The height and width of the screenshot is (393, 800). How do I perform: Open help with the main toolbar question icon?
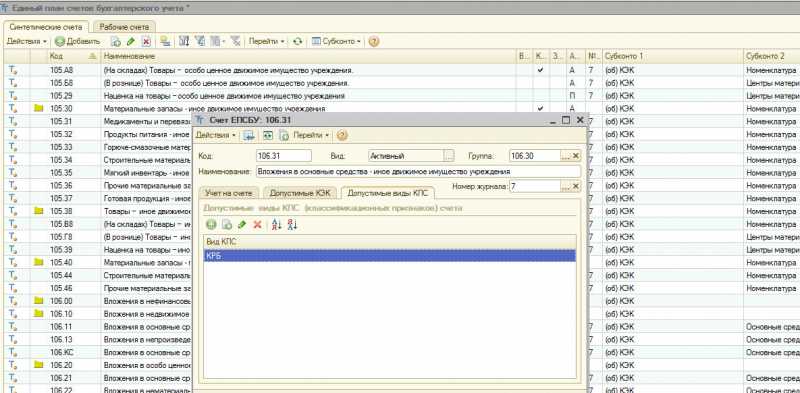pyautogui.click(x=374, y=41)
